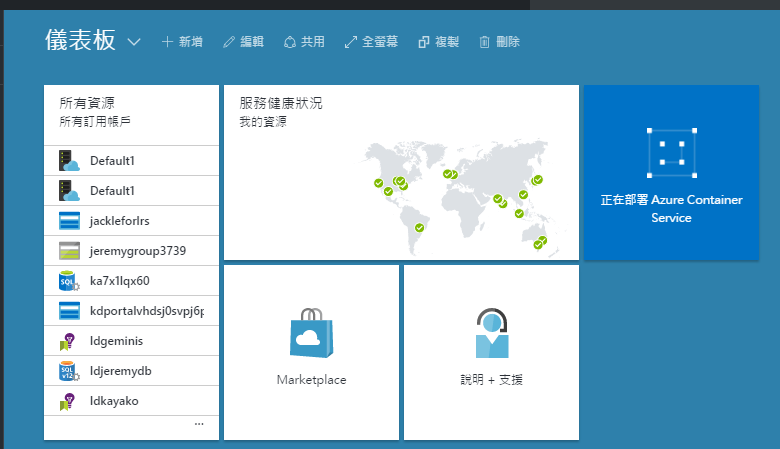The height and width of the screenshot is (449, 780).
Task: Click the 全螢幕 text label
Action: tap(380, 42)
